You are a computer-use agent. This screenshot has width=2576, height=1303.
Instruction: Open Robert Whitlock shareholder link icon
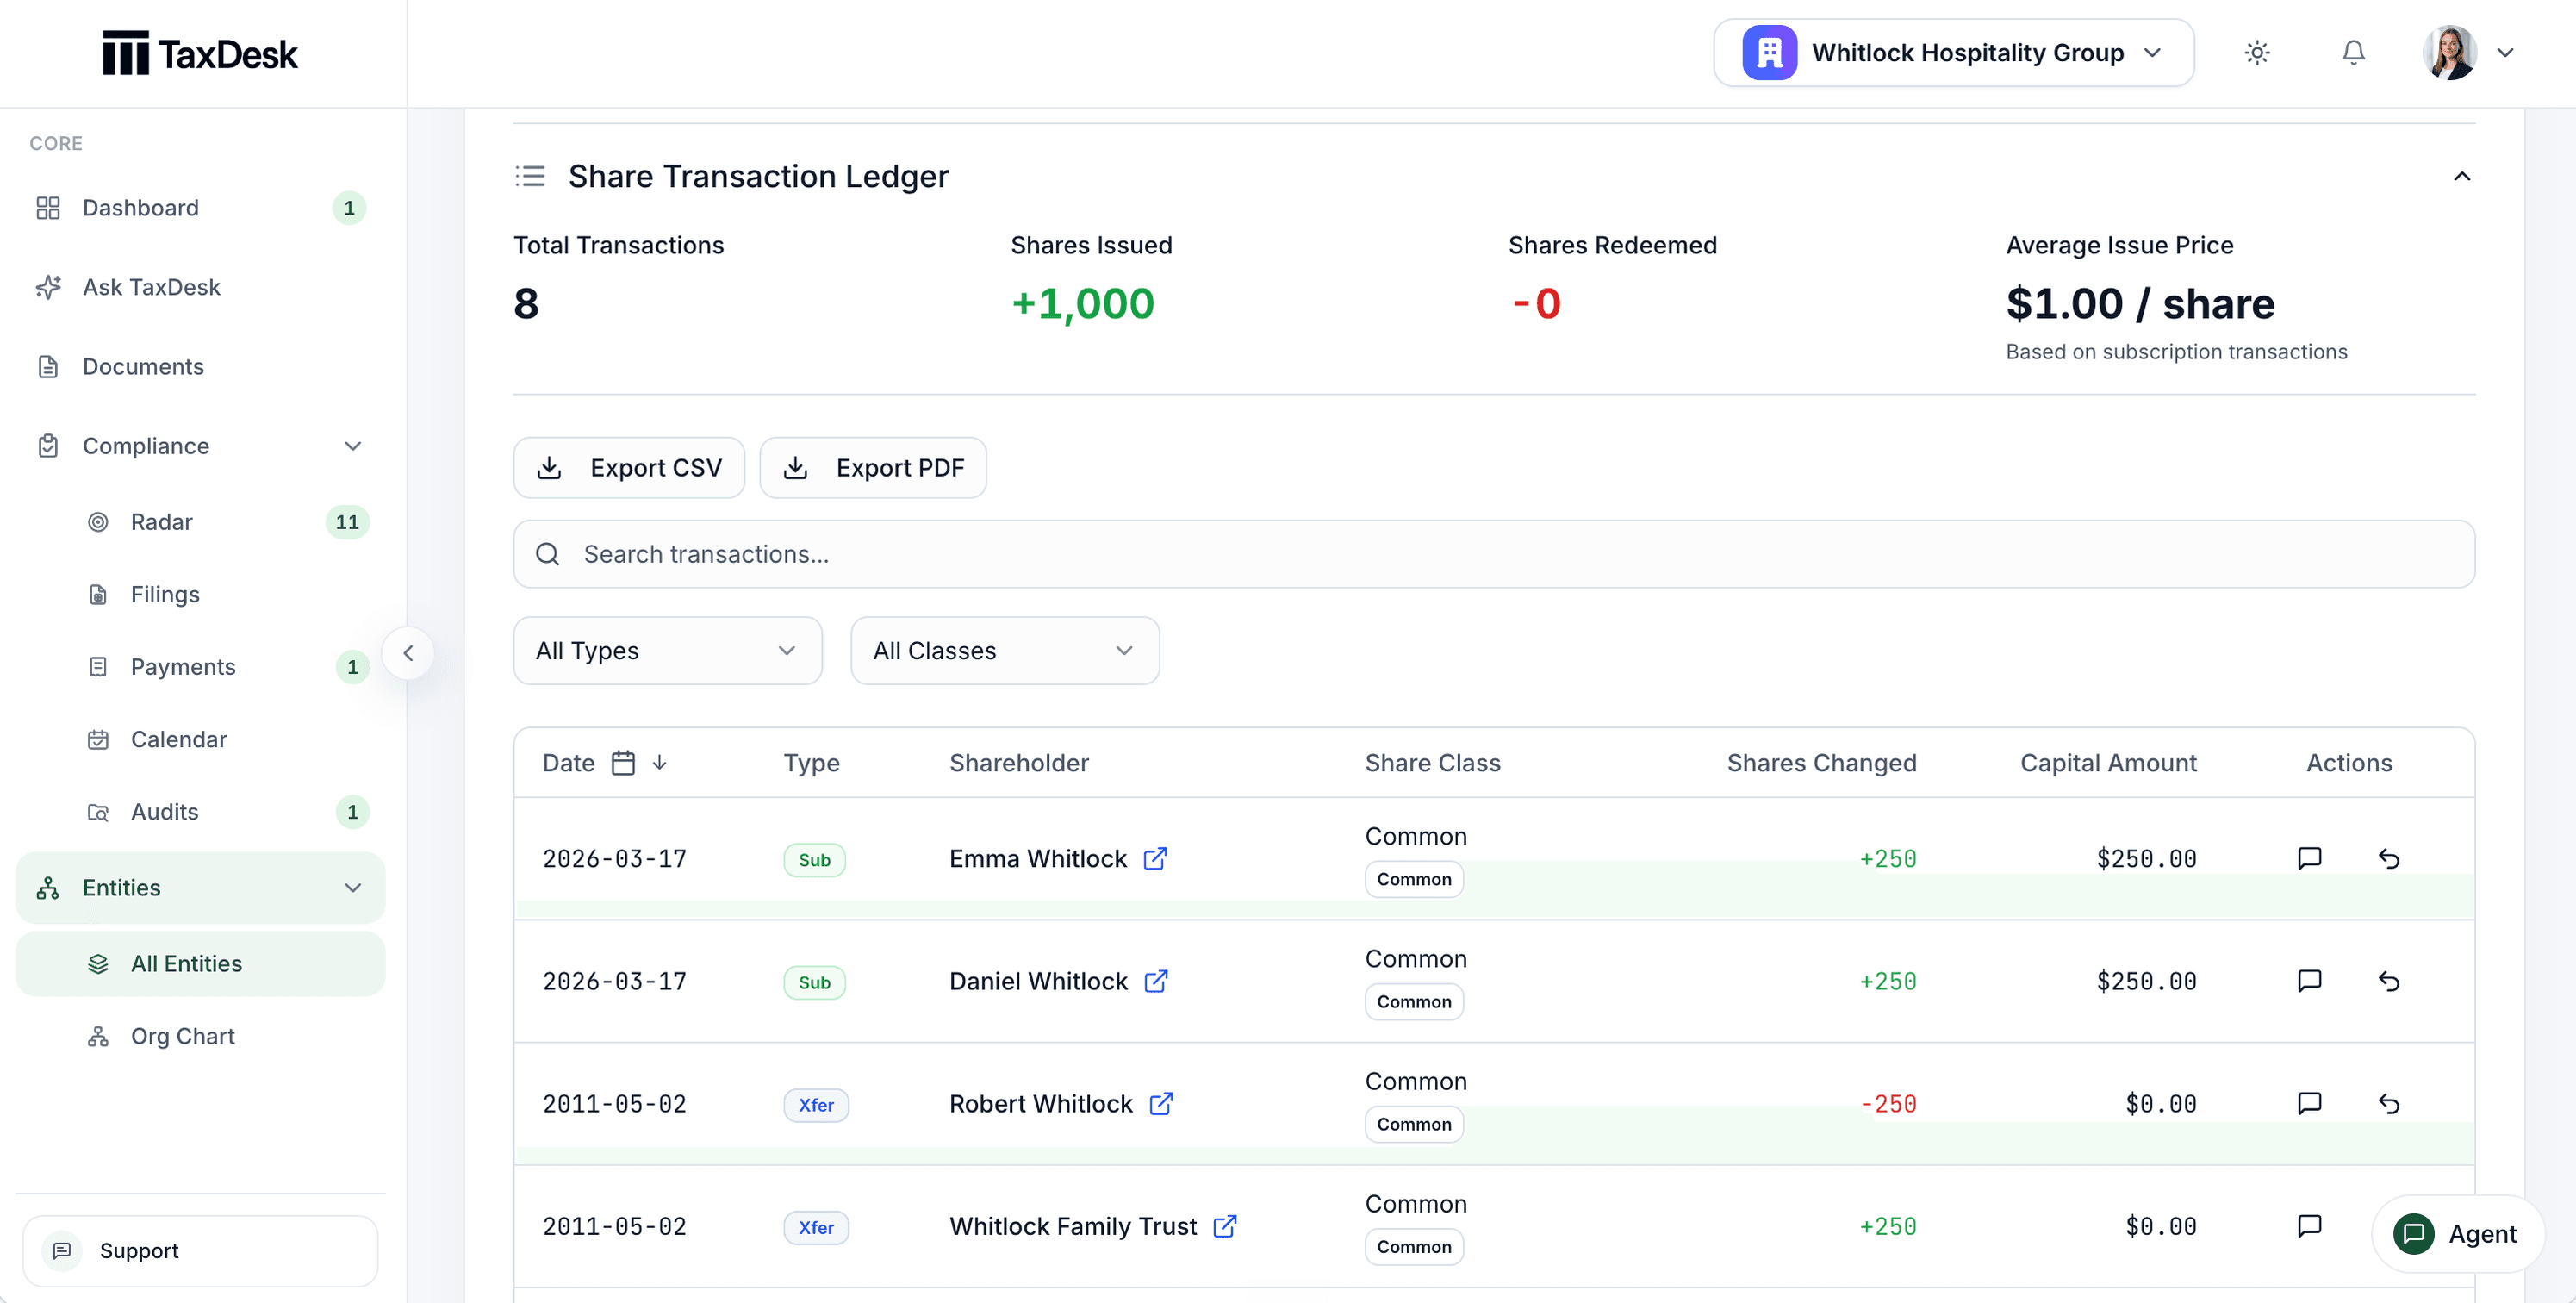pos(1161,1104)
